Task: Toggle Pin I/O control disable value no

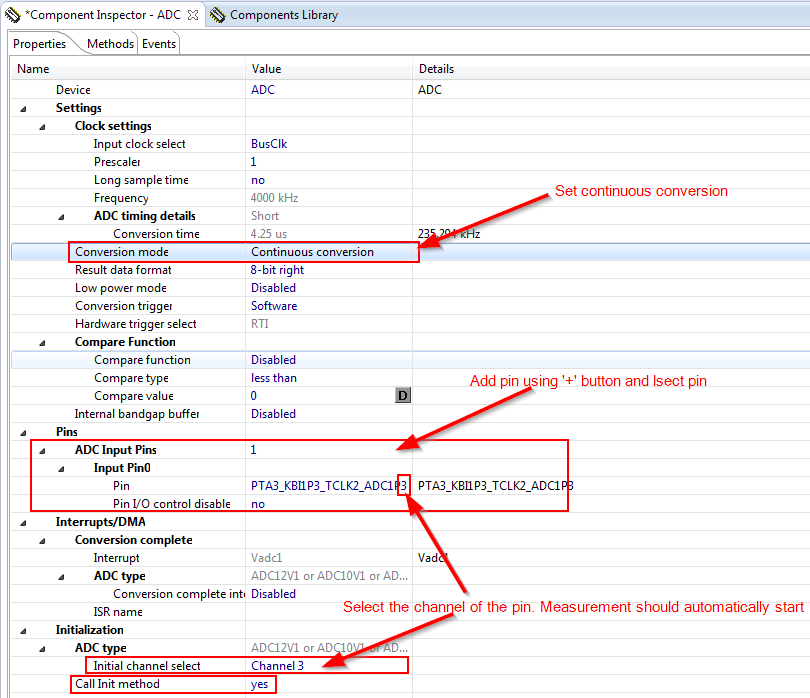Action: click(258, 504)
